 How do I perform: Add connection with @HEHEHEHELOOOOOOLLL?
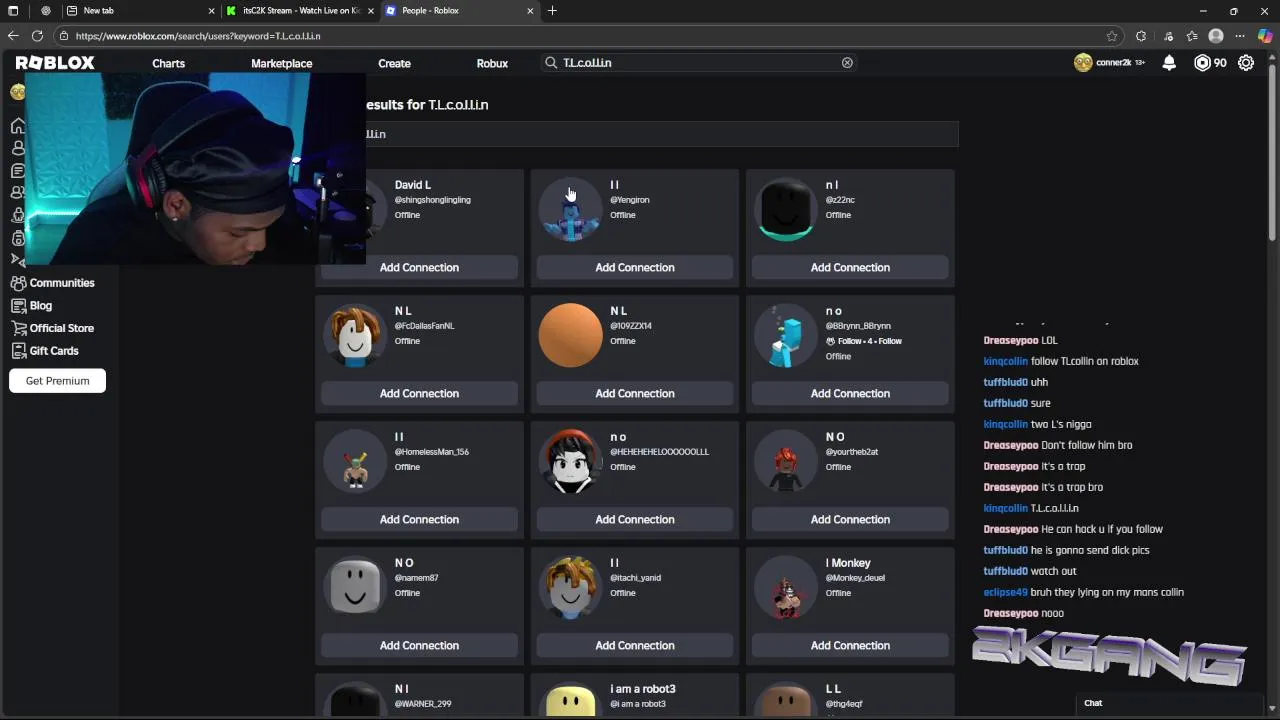(x=634, y=519)
